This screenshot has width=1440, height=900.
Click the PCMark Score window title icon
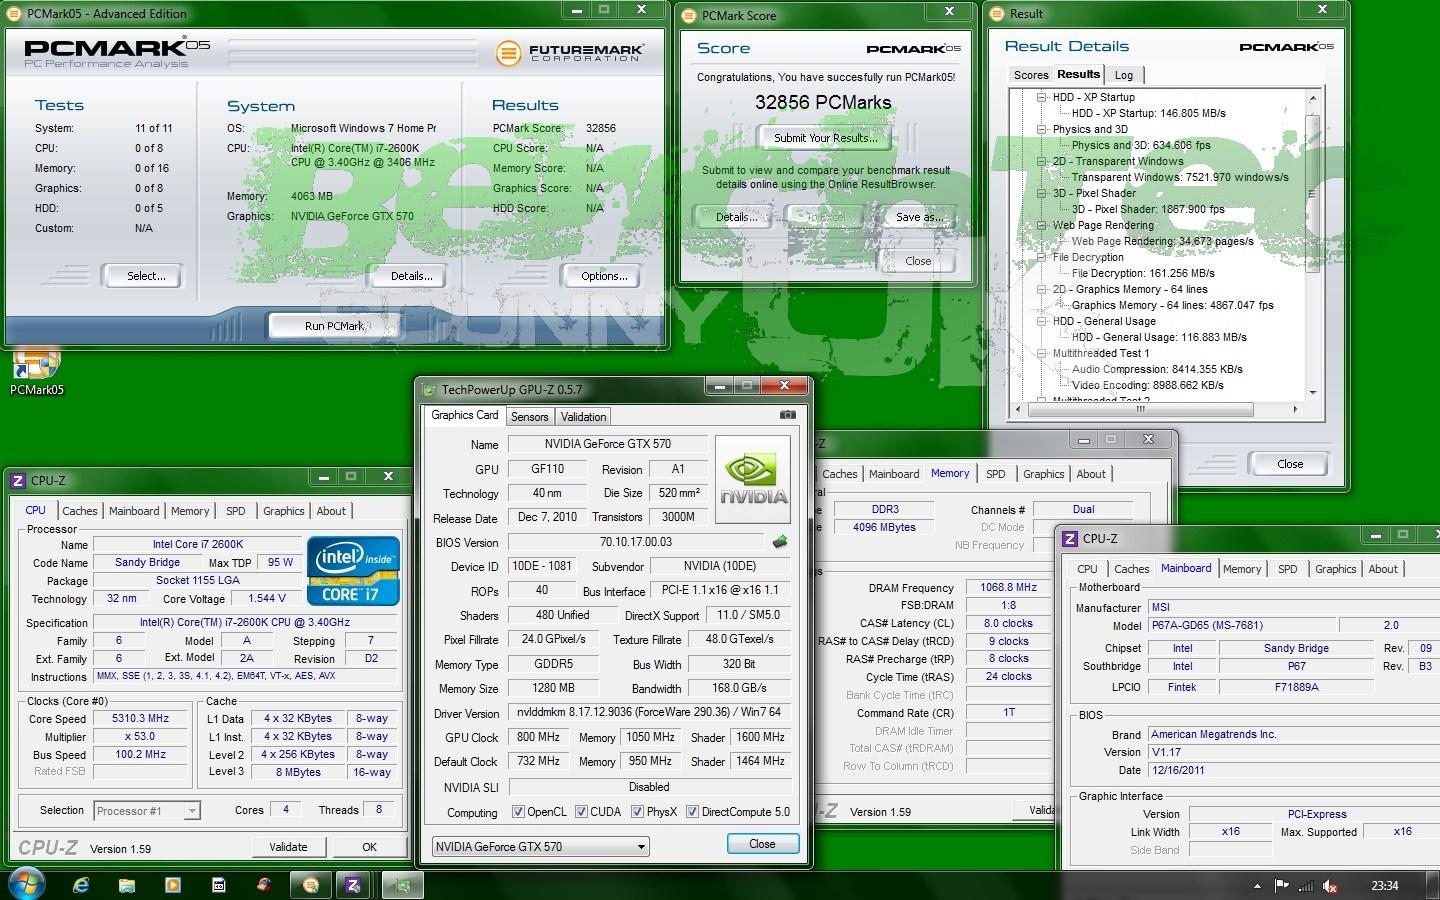[x=690, y=16]
